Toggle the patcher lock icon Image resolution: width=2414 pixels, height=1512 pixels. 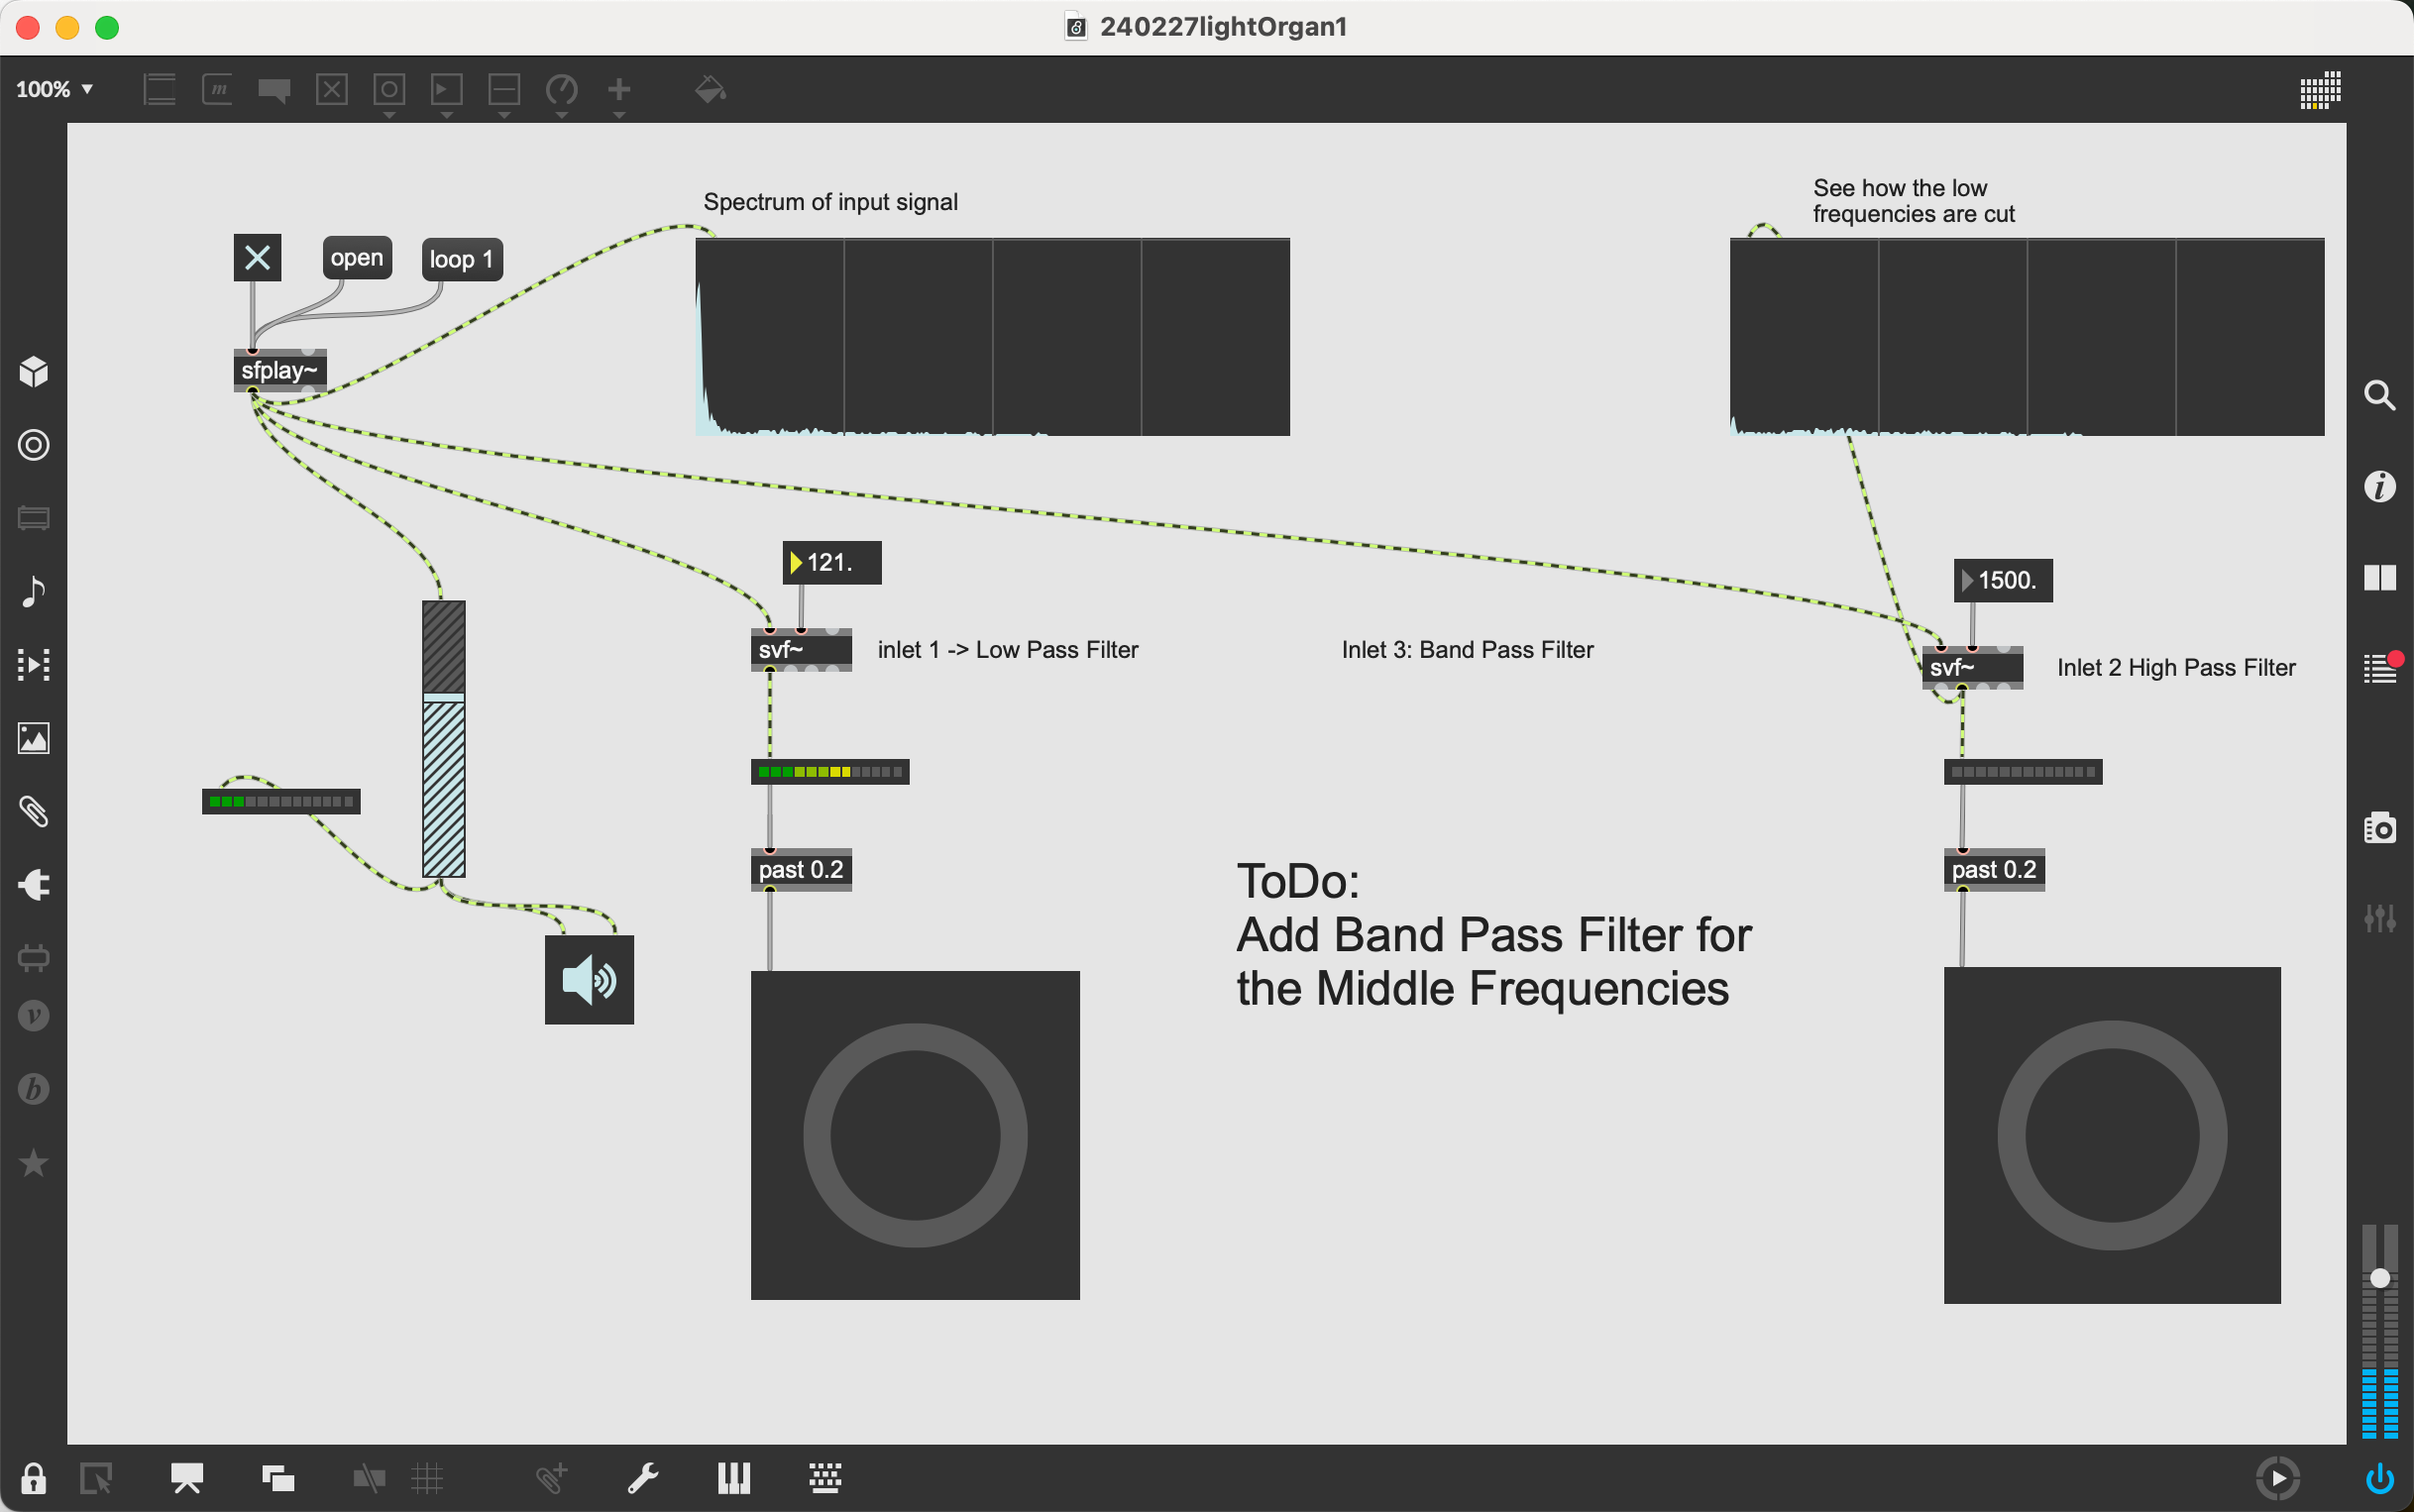[x=33, y=1478]
